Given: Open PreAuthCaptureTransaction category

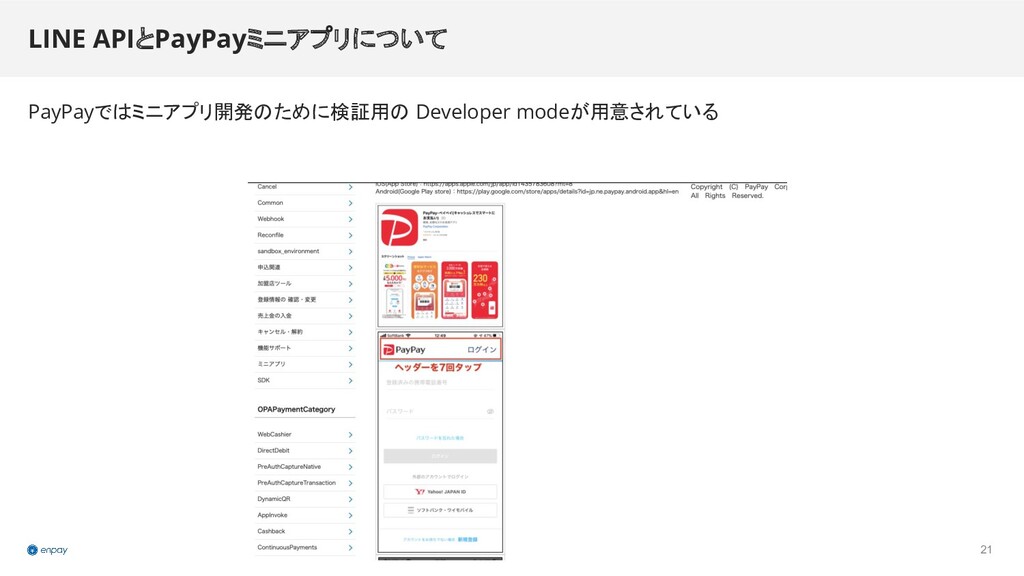Looking at the screenshot, I should (305, 483).
